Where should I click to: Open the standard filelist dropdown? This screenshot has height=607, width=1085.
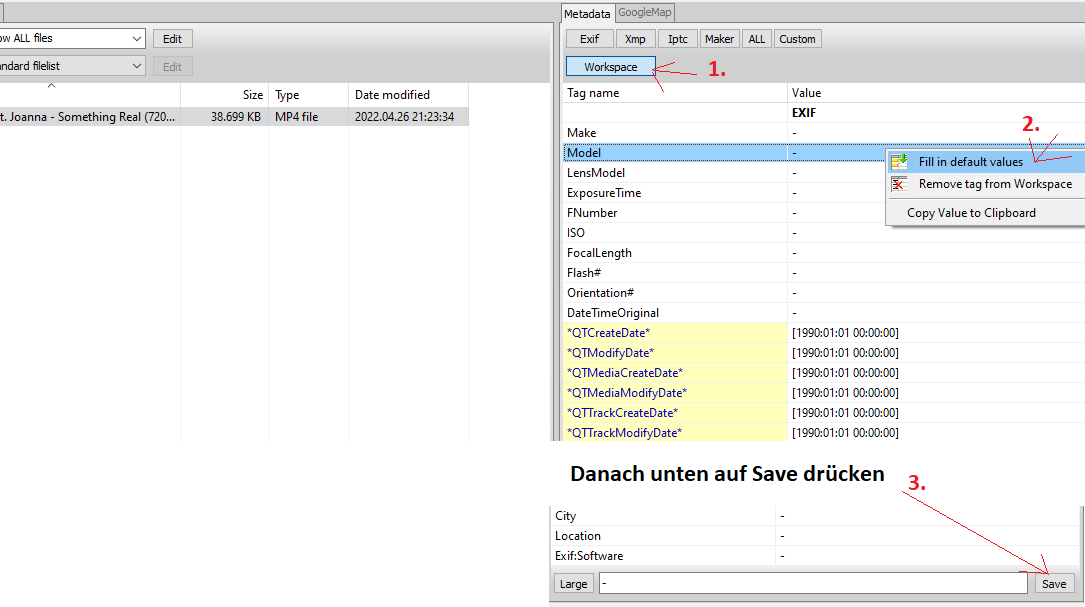[x=136, y=66]
